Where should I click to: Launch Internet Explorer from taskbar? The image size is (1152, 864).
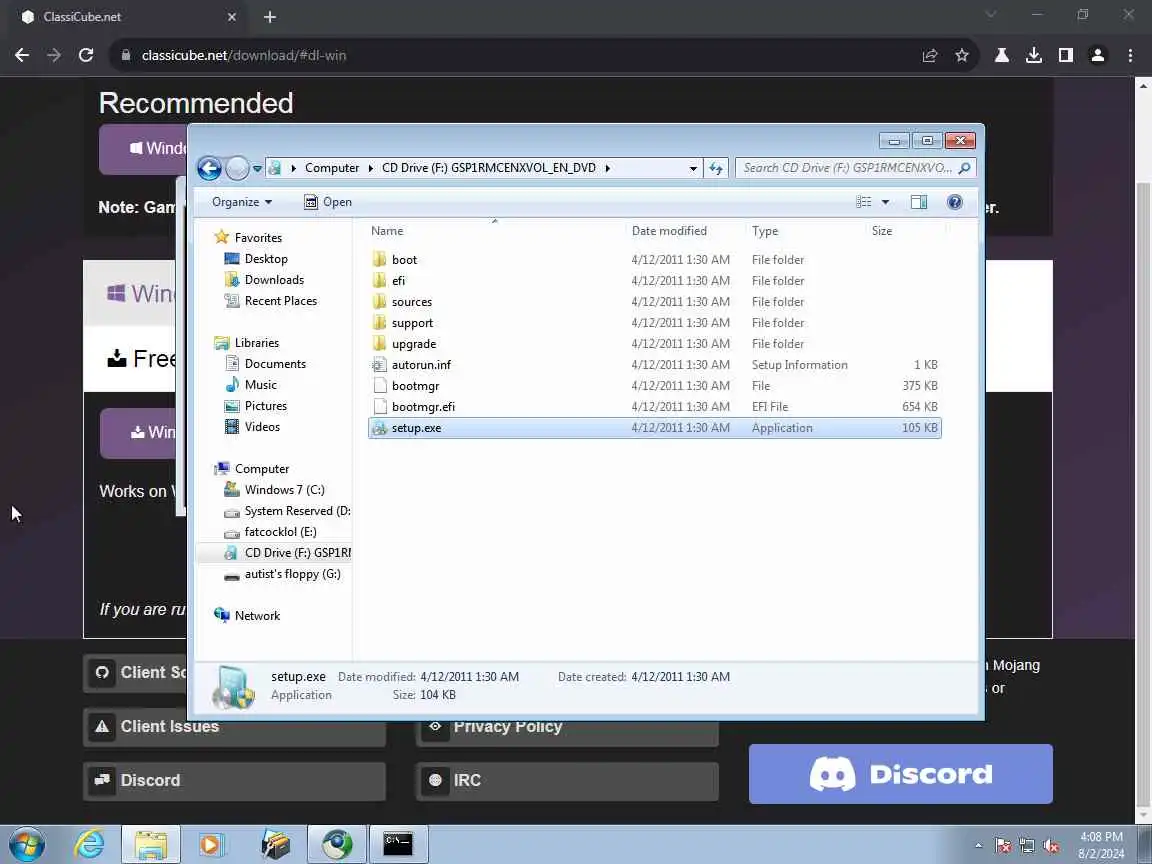tap(89, 845)
